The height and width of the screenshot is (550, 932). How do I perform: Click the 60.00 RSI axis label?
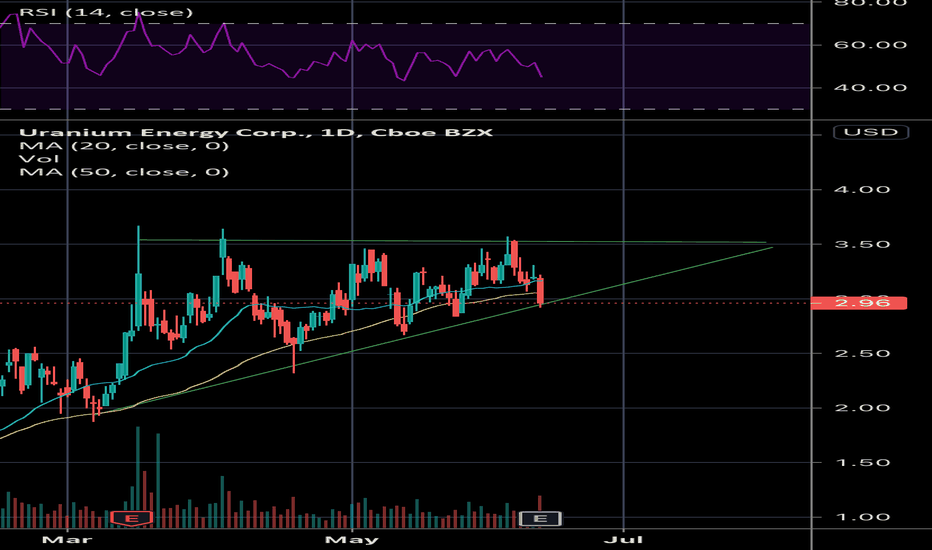pyautogui.click(x=870, y=45)
